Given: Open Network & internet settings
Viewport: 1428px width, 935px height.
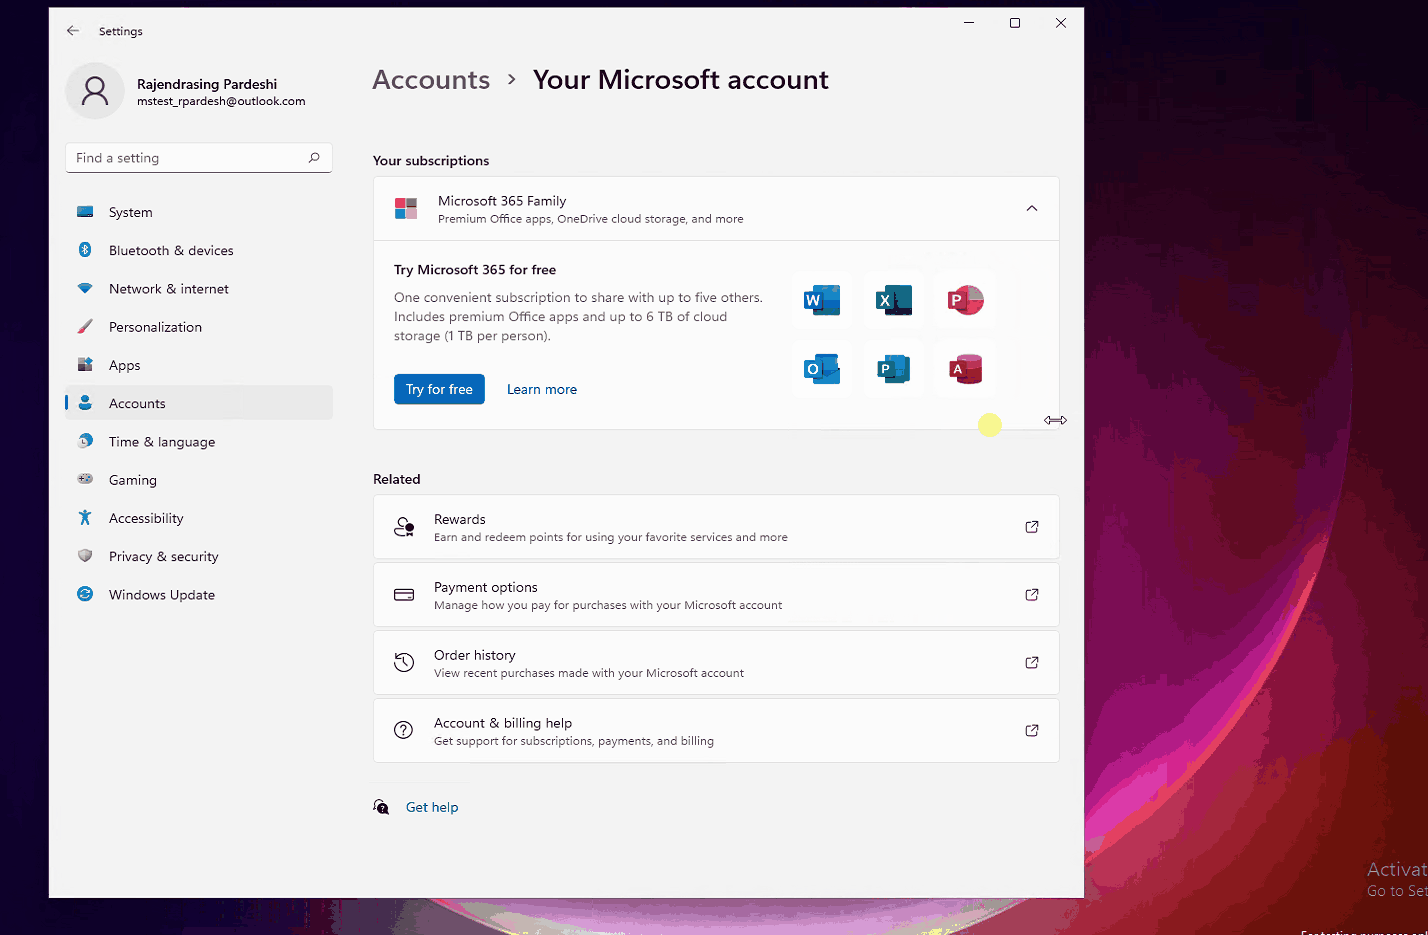Looking at the screenshot, I should coord(199,289).
